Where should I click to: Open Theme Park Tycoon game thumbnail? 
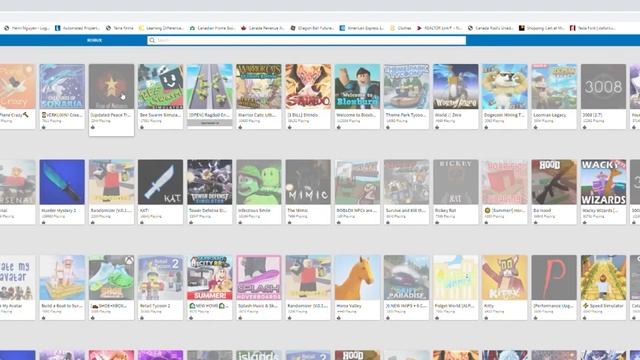[x=407, y=87]
